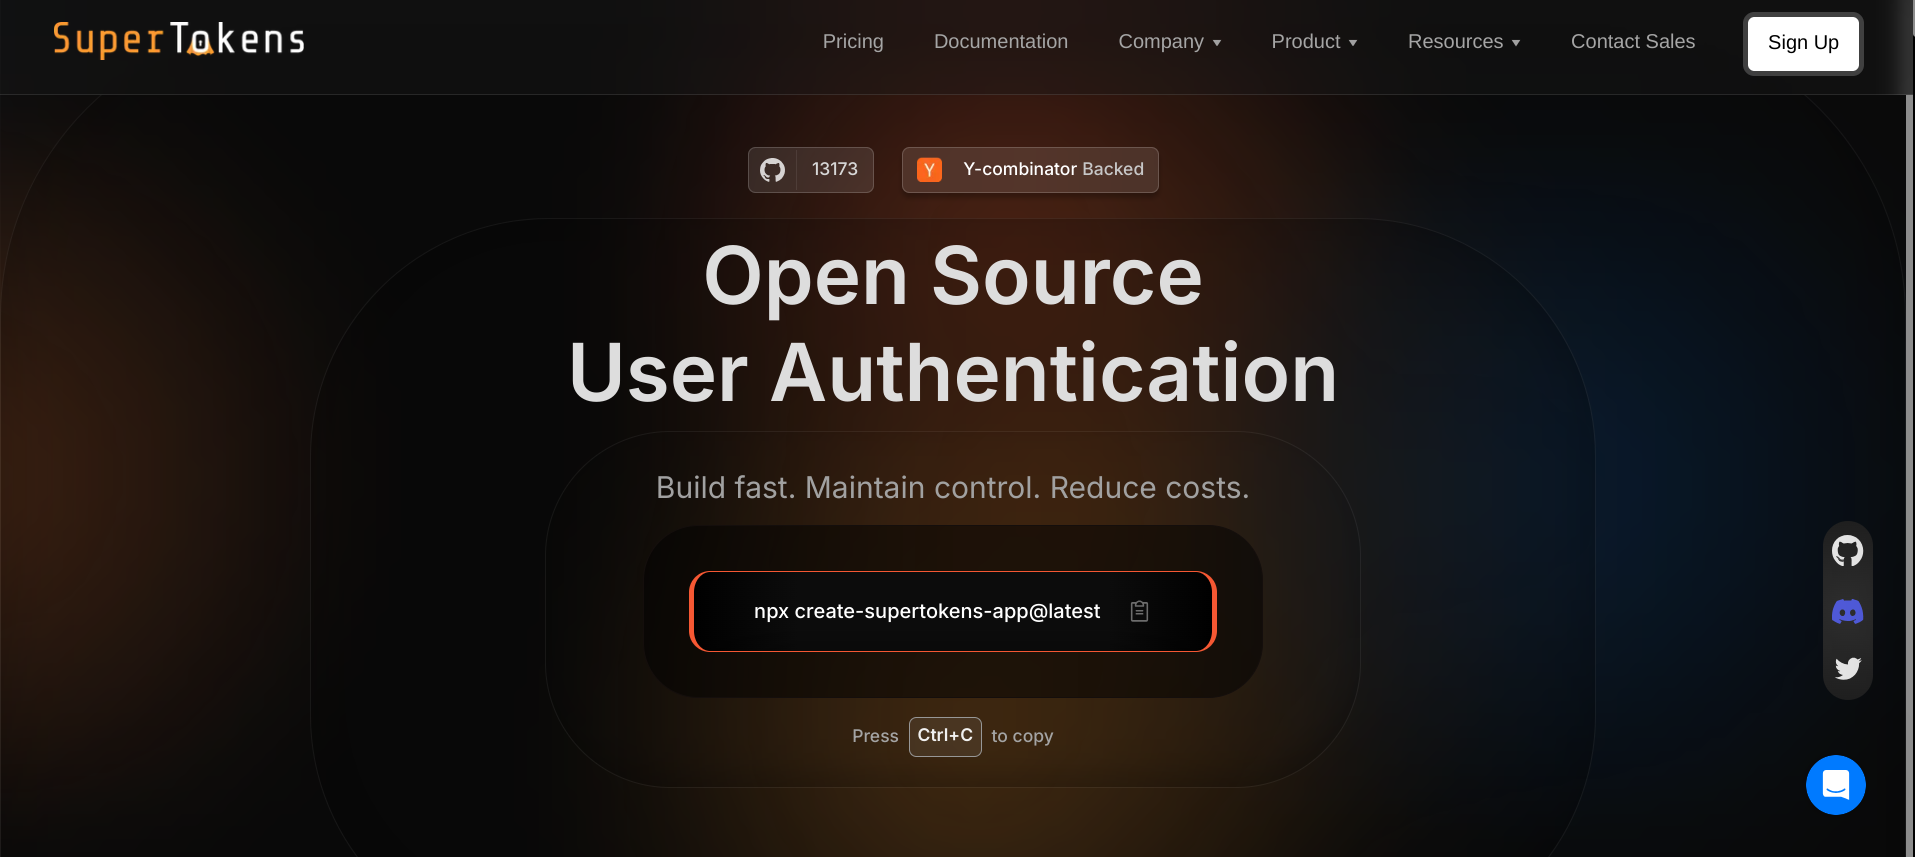Open the blue chat support widget
1915x857 pixels.
[x=1836, y=785]
